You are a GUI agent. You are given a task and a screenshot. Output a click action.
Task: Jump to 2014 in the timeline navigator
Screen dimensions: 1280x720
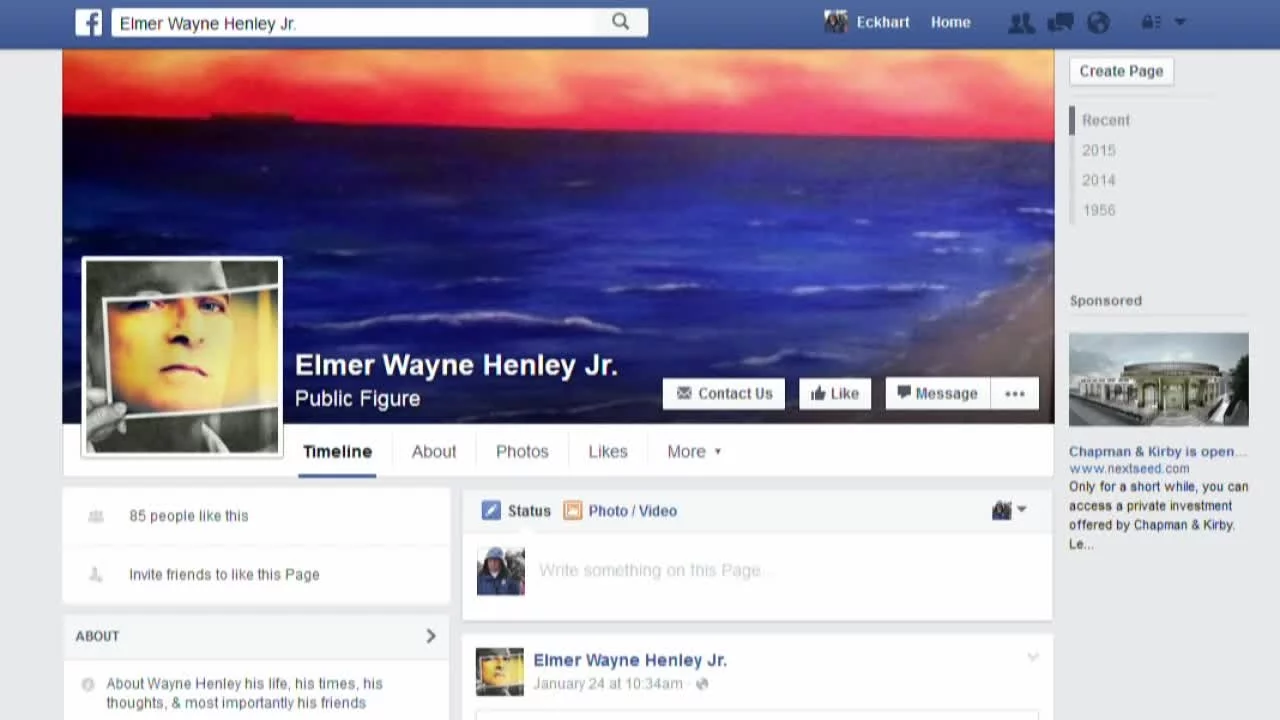point(1098,180)
